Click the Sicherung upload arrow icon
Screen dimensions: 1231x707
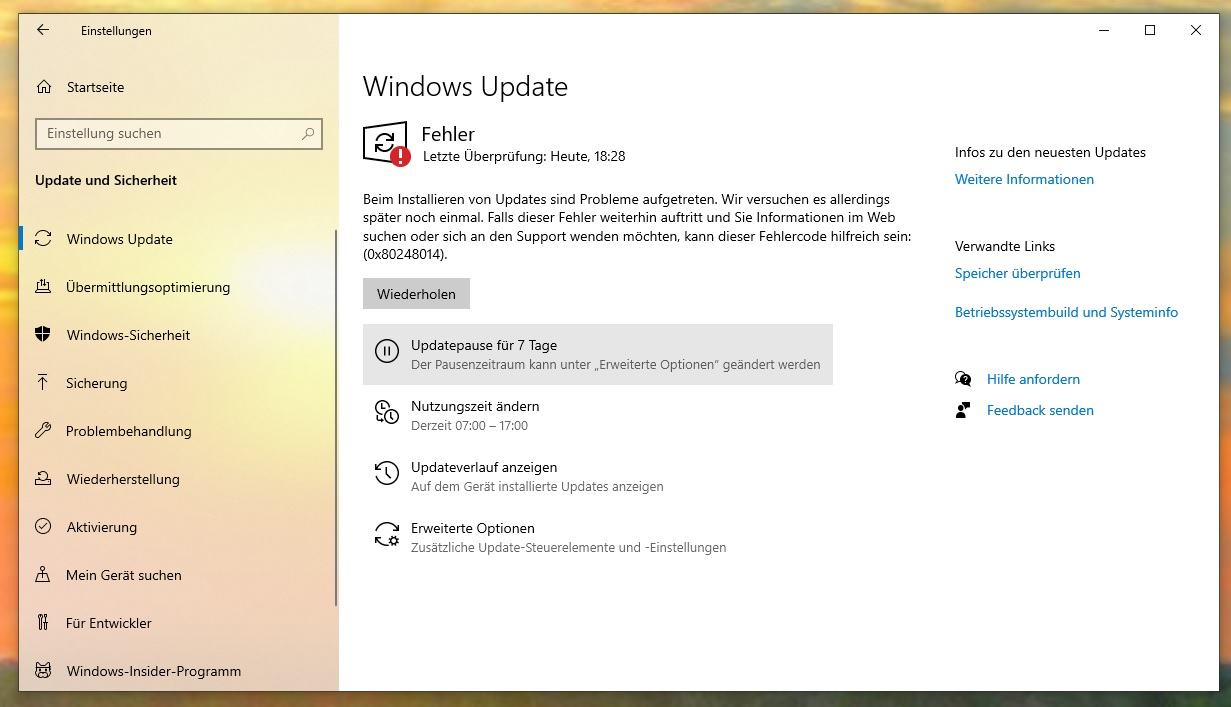click(x=43, y=383)
